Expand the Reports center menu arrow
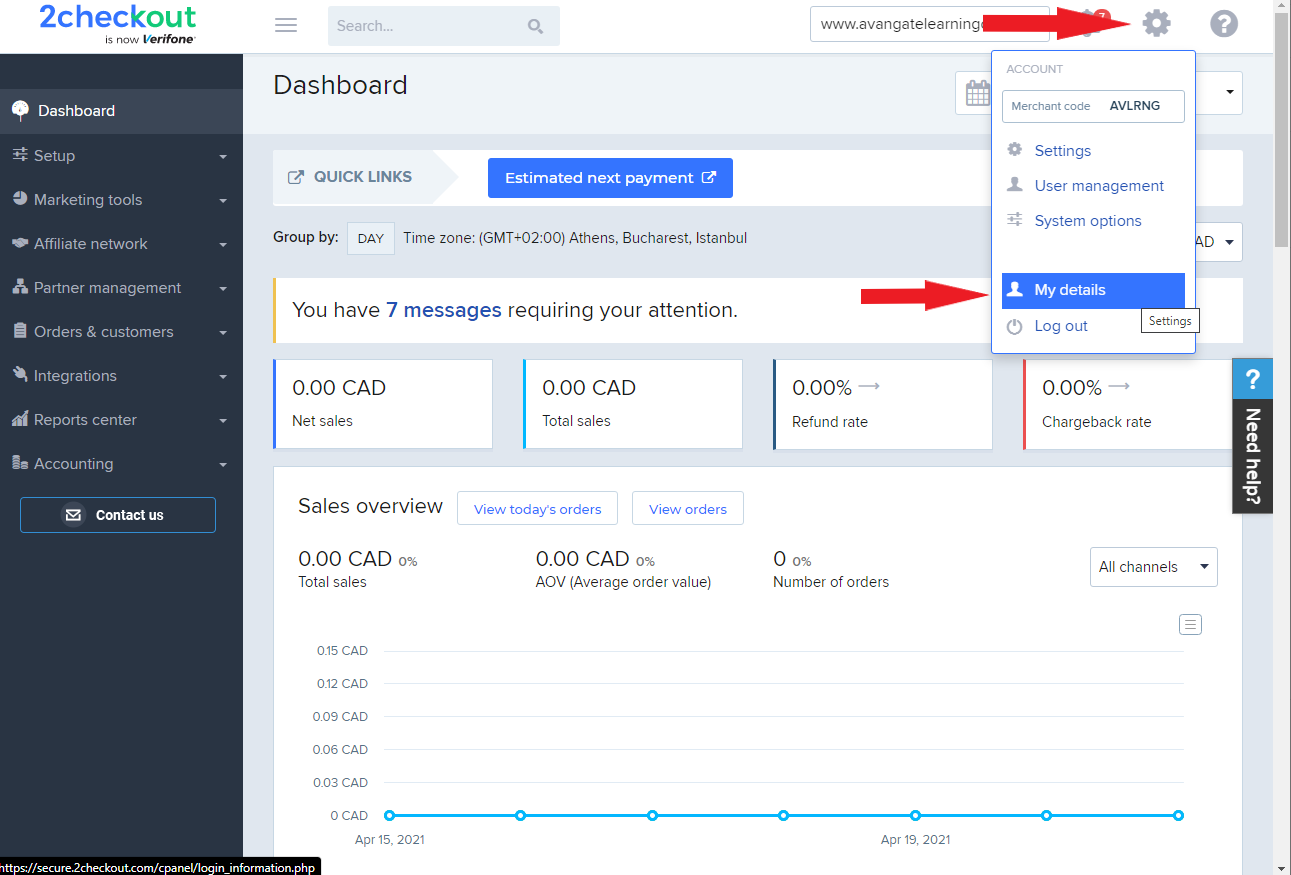Viewport: 1291px width, 875px height. coord(223,421)
